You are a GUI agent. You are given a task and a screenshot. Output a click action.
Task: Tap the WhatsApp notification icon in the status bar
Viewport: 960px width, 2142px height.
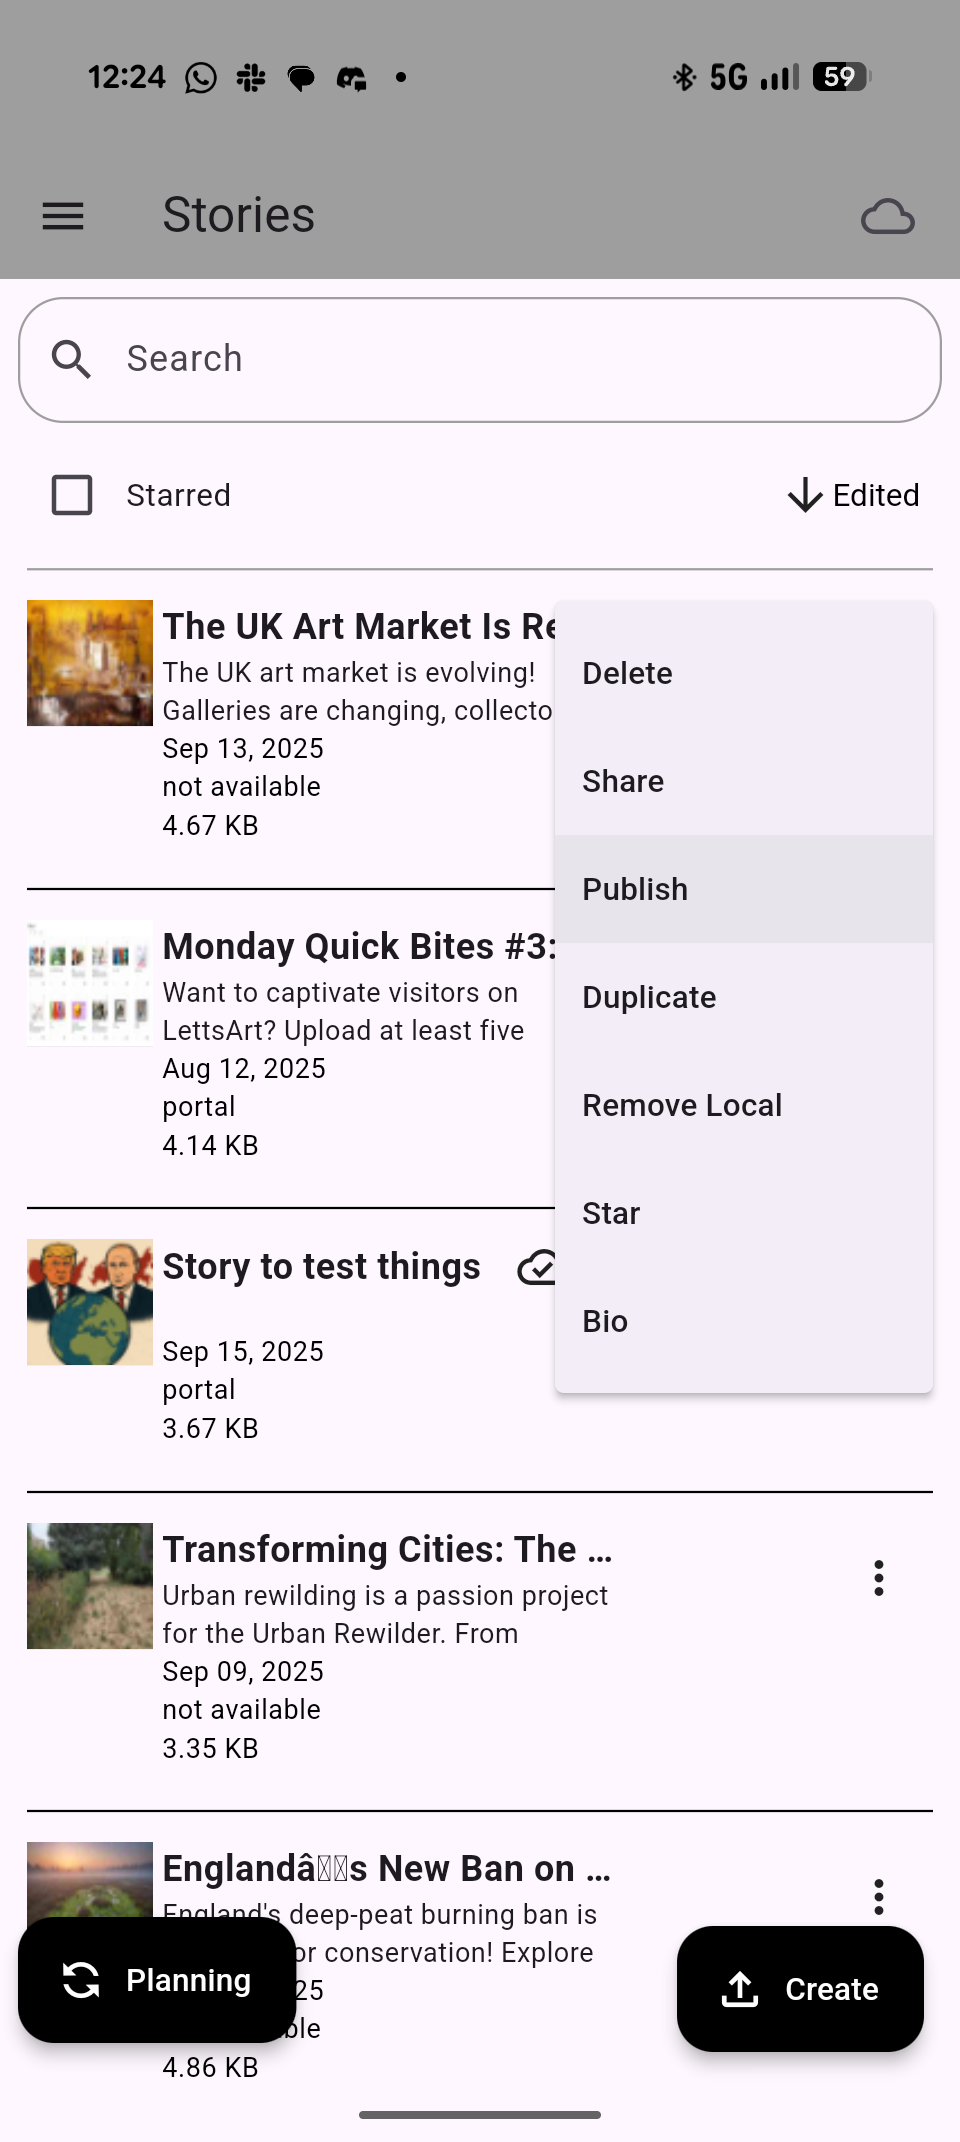201,77
